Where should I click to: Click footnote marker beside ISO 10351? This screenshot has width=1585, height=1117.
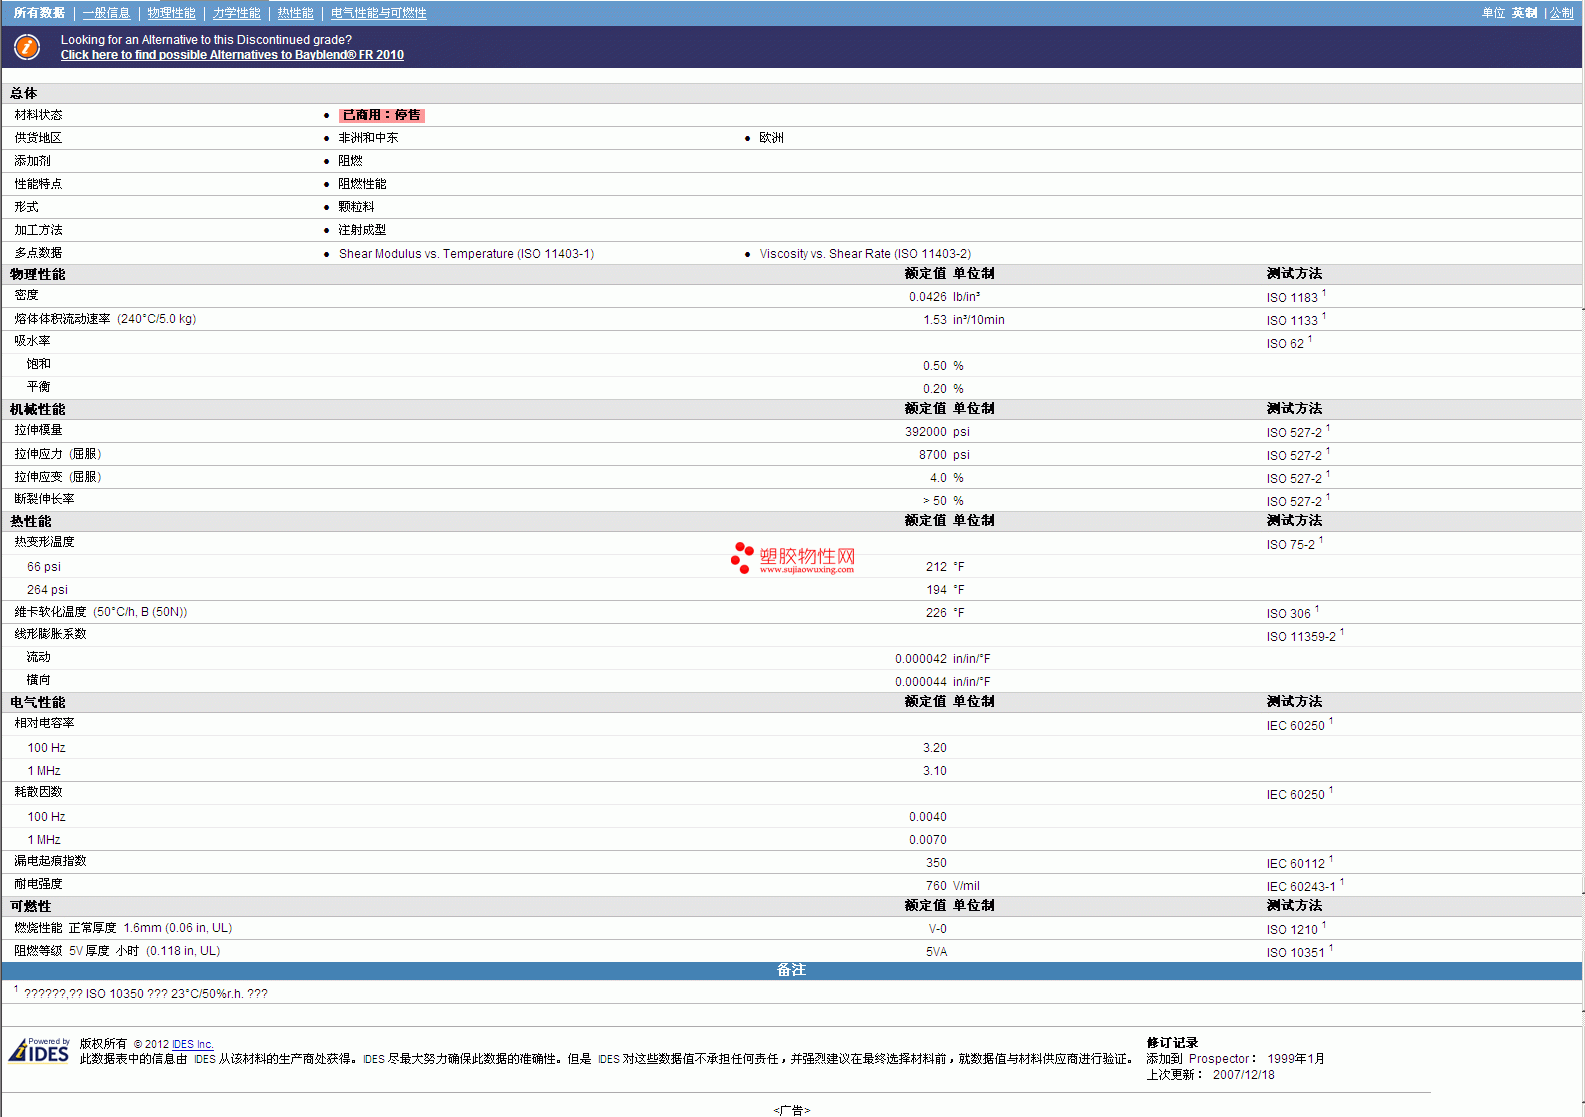click(1331, 948)
